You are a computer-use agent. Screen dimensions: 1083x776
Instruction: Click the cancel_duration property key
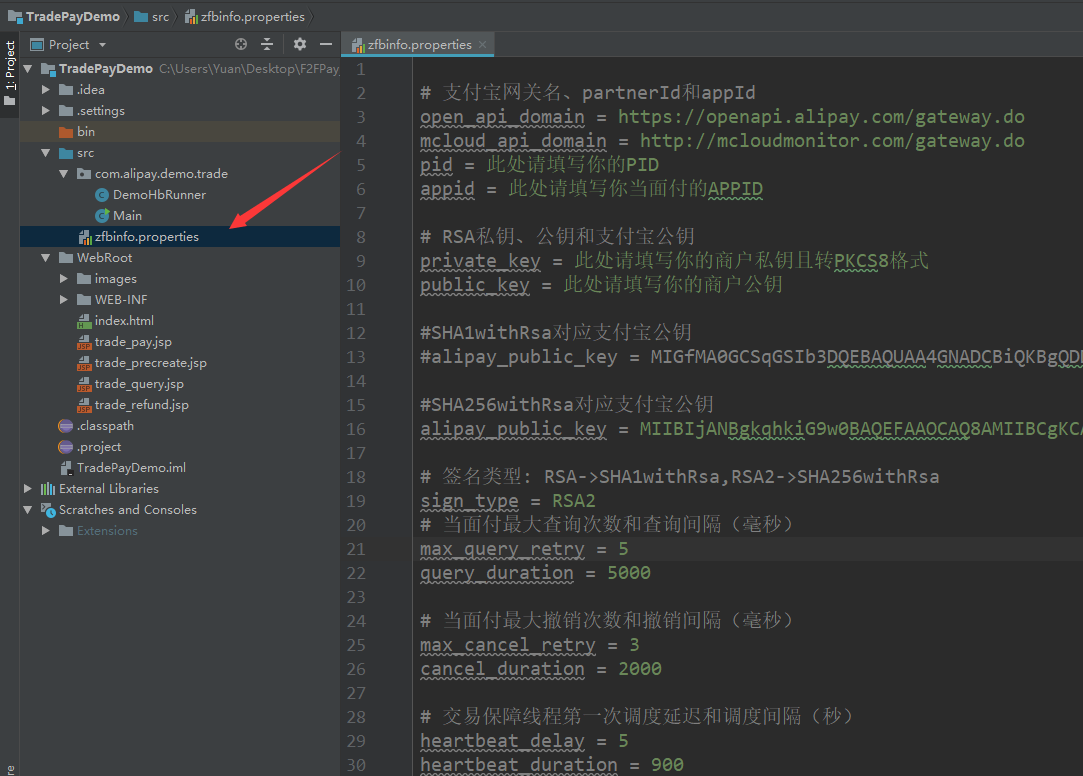[502, 669]
